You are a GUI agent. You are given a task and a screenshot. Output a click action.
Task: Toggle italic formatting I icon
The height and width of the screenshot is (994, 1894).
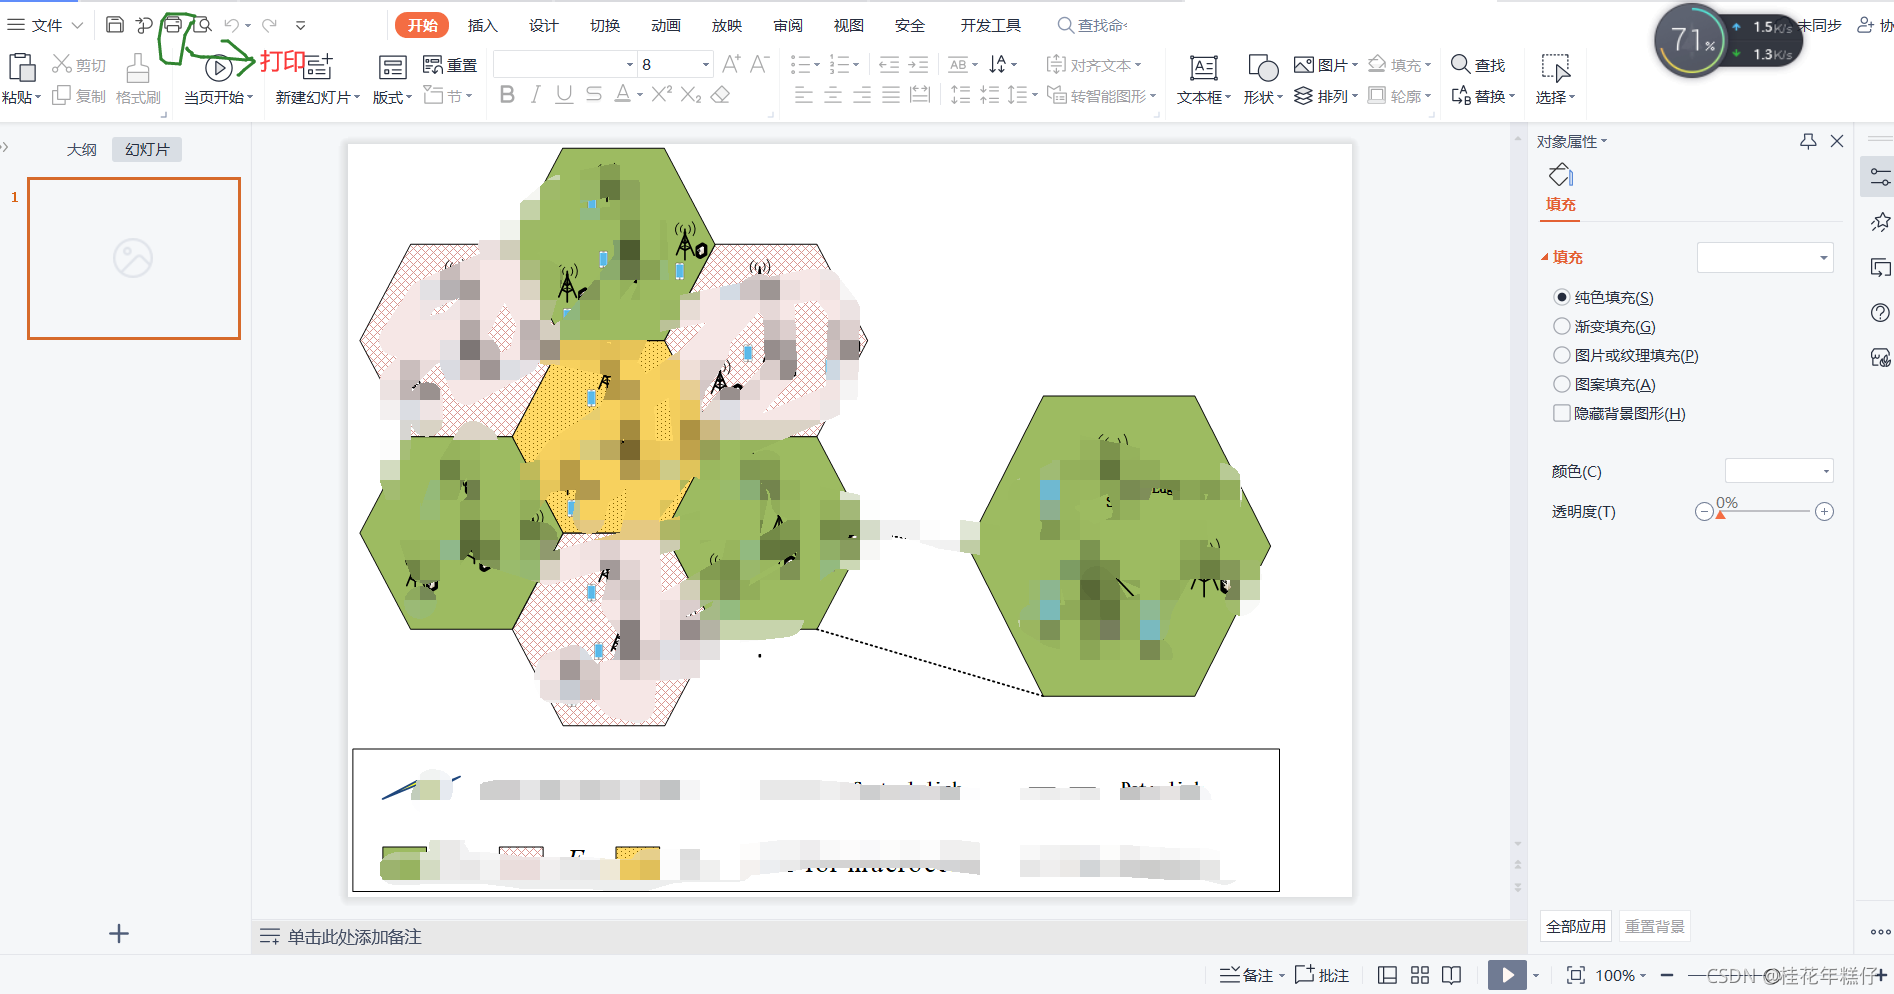[536, 95]
